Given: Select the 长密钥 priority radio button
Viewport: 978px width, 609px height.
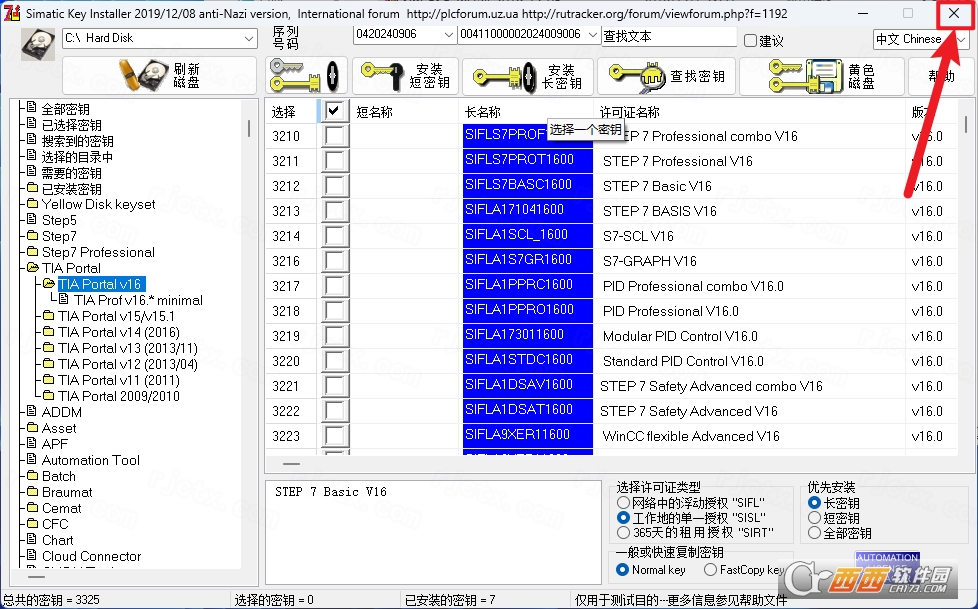Looking at the screenshot, I should click(x=814, y=502).
